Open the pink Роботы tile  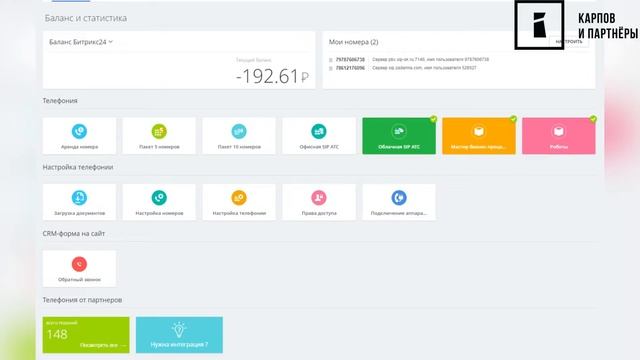[x=559, y=136]
